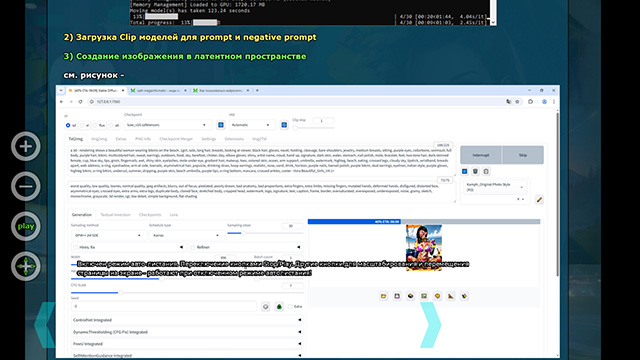This screenshot has width=640, height=360.
Task: Click the four-arrow move page button
Action: [x=25, y=266]
